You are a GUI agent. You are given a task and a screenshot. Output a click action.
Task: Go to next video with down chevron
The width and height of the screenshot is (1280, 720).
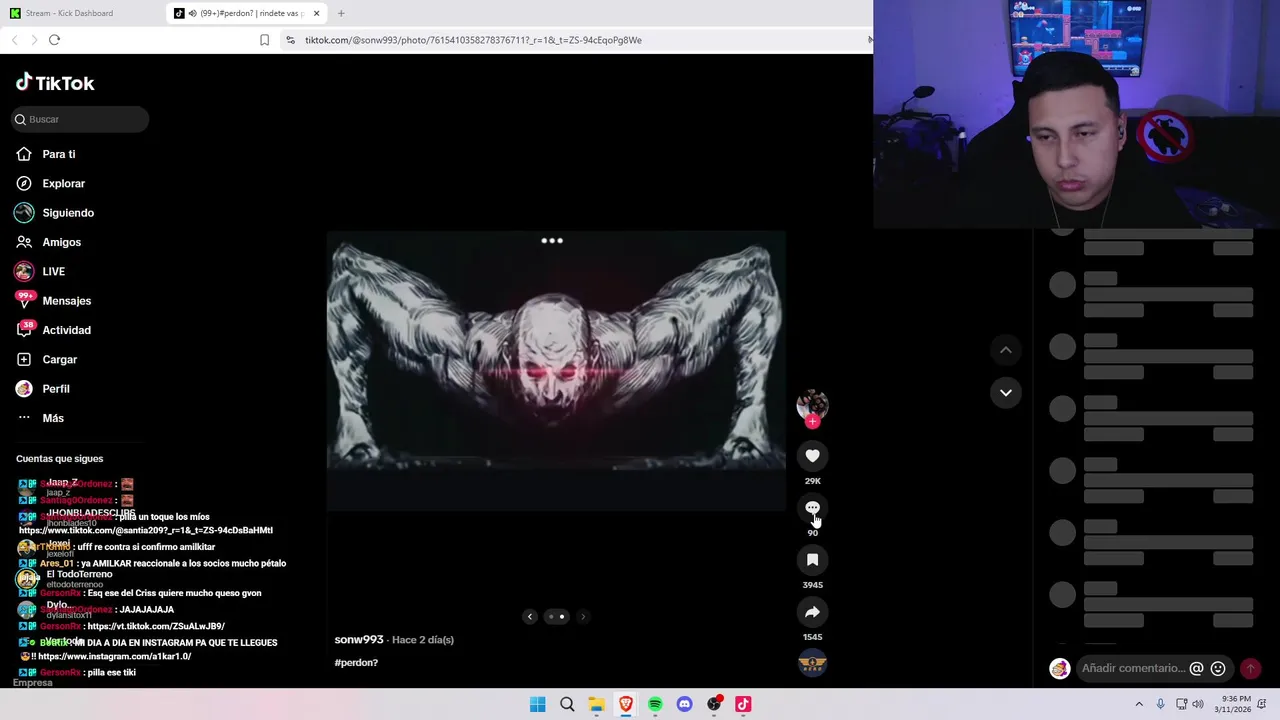(x=1006, y=392)
